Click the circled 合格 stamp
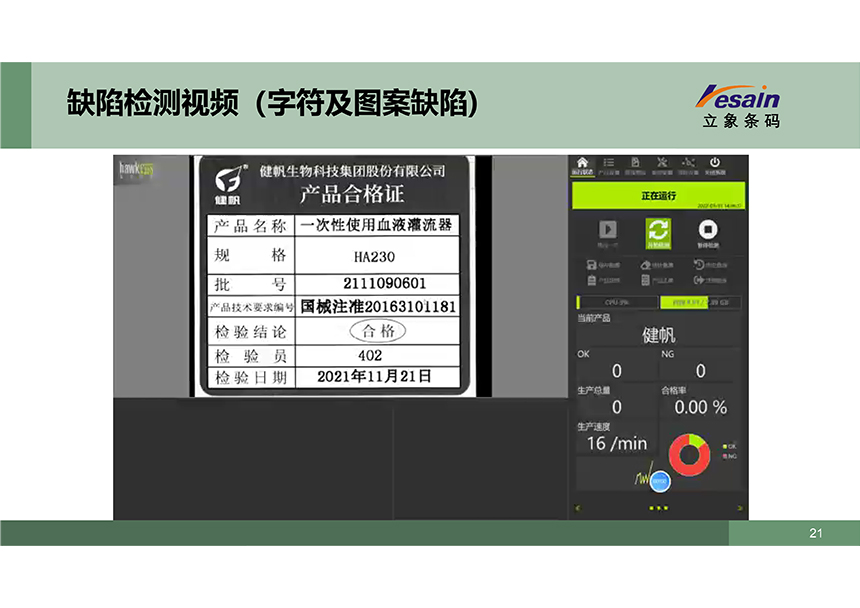This screenshot has width=860, height=608. tap(378, 331)
